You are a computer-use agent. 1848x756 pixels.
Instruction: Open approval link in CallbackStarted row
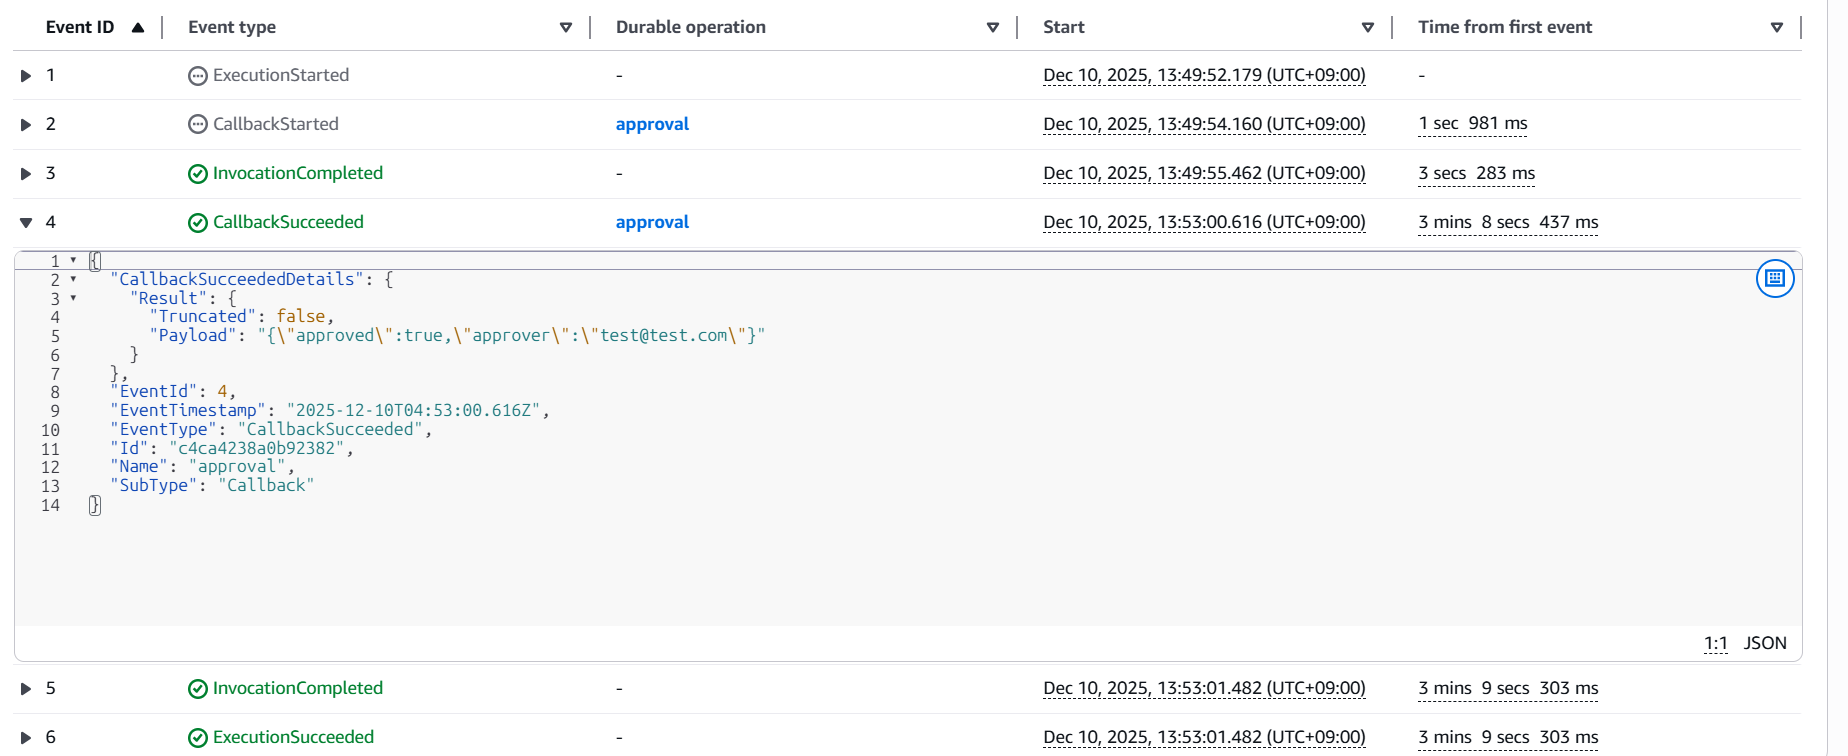(652, 124)
